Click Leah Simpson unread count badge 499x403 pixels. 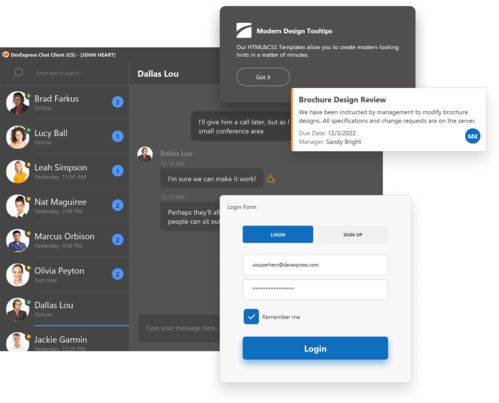coord(118,171)
